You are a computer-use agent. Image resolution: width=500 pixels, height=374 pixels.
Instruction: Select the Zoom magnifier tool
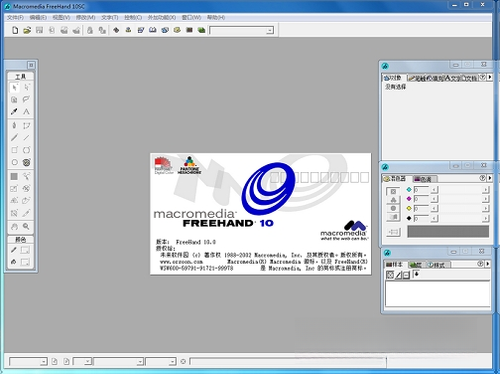tap(27, 227)
